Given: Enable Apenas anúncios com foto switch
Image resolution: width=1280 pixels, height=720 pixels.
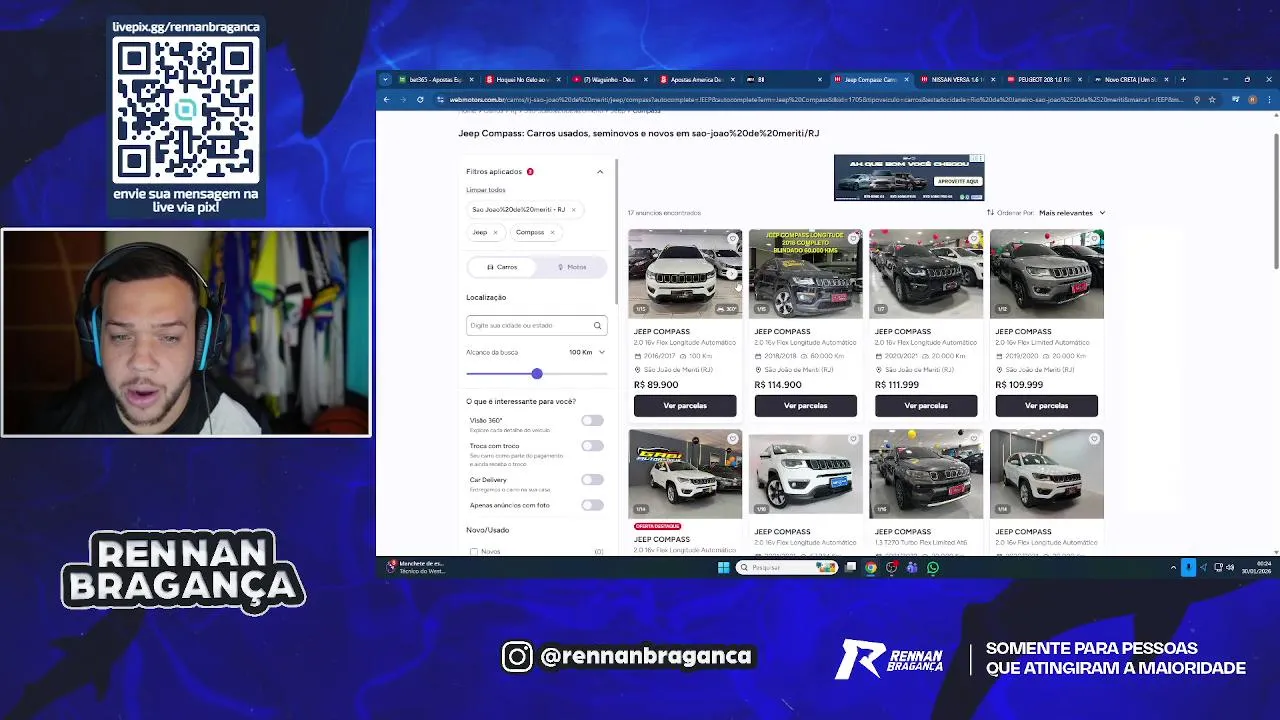Looking at the screenshot, I should (592, 505).
